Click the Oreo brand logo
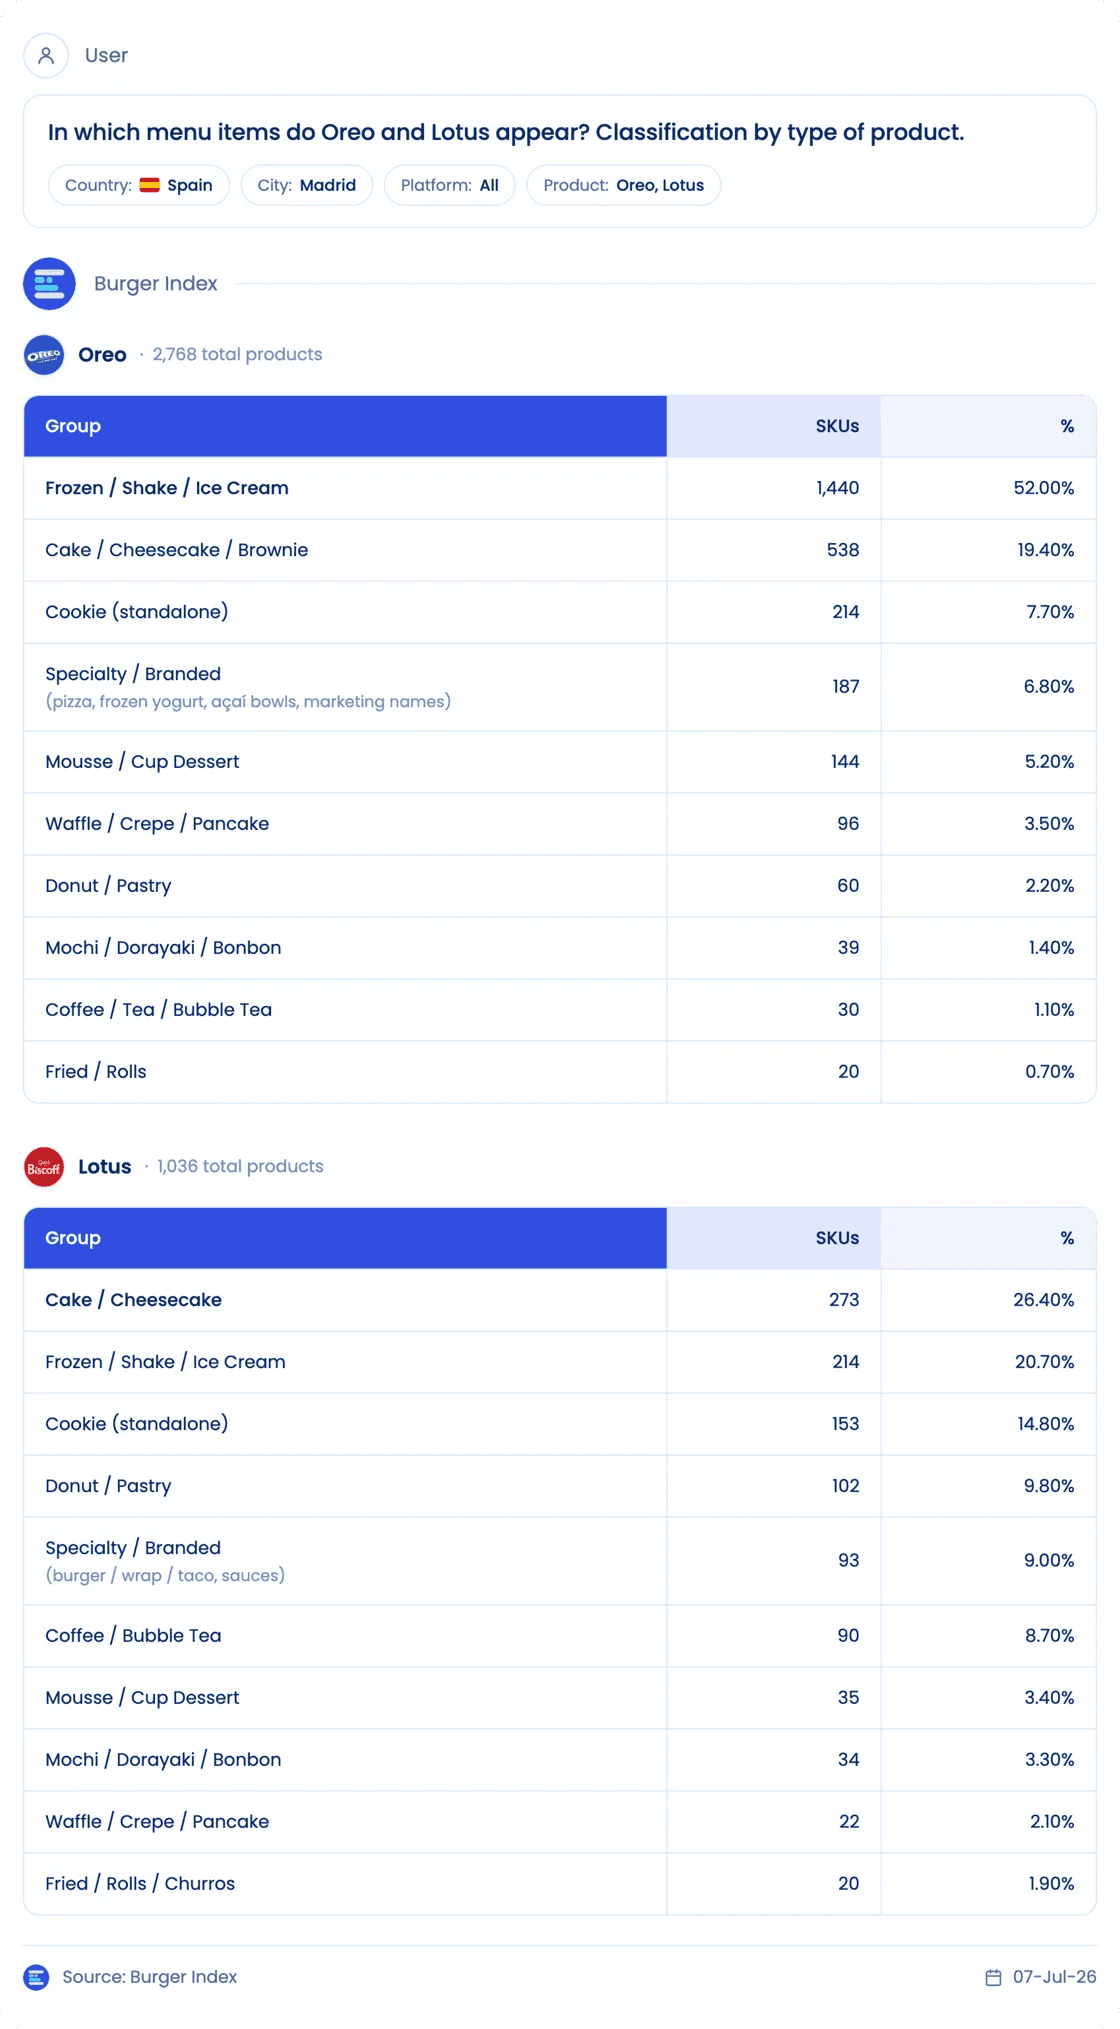 44,355
